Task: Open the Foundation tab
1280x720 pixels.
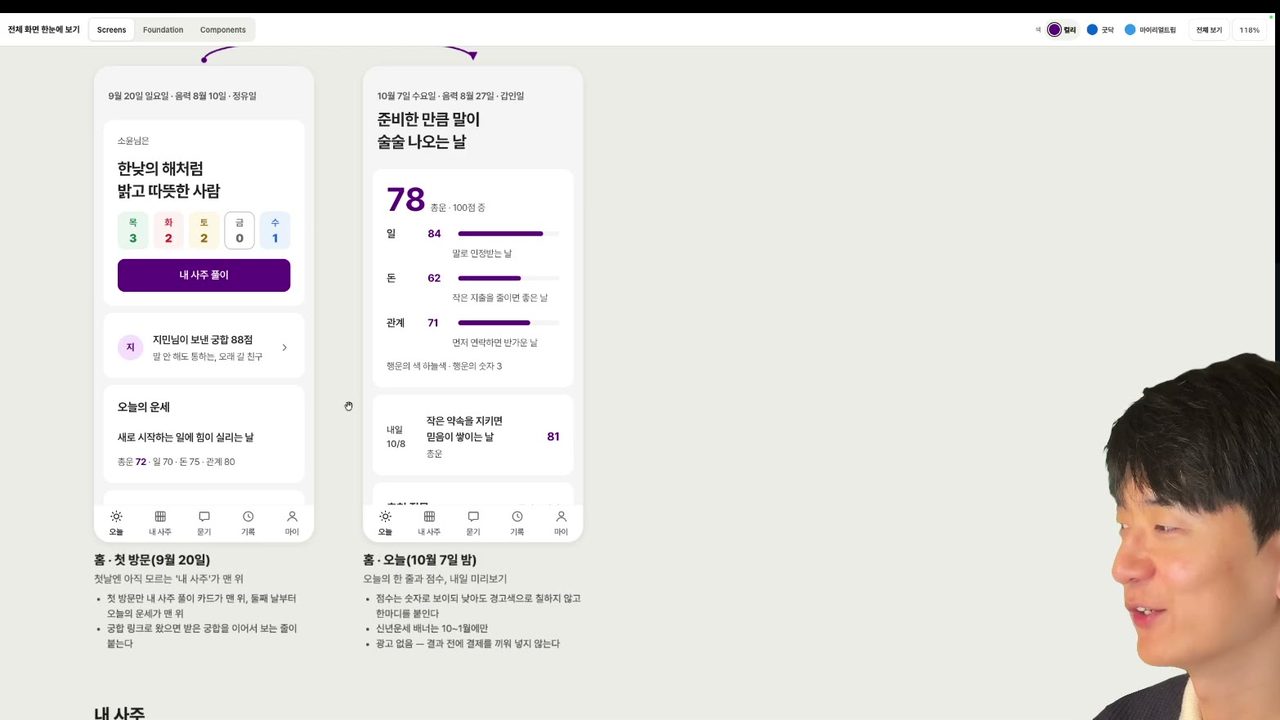Action: (x=163, y=30)
